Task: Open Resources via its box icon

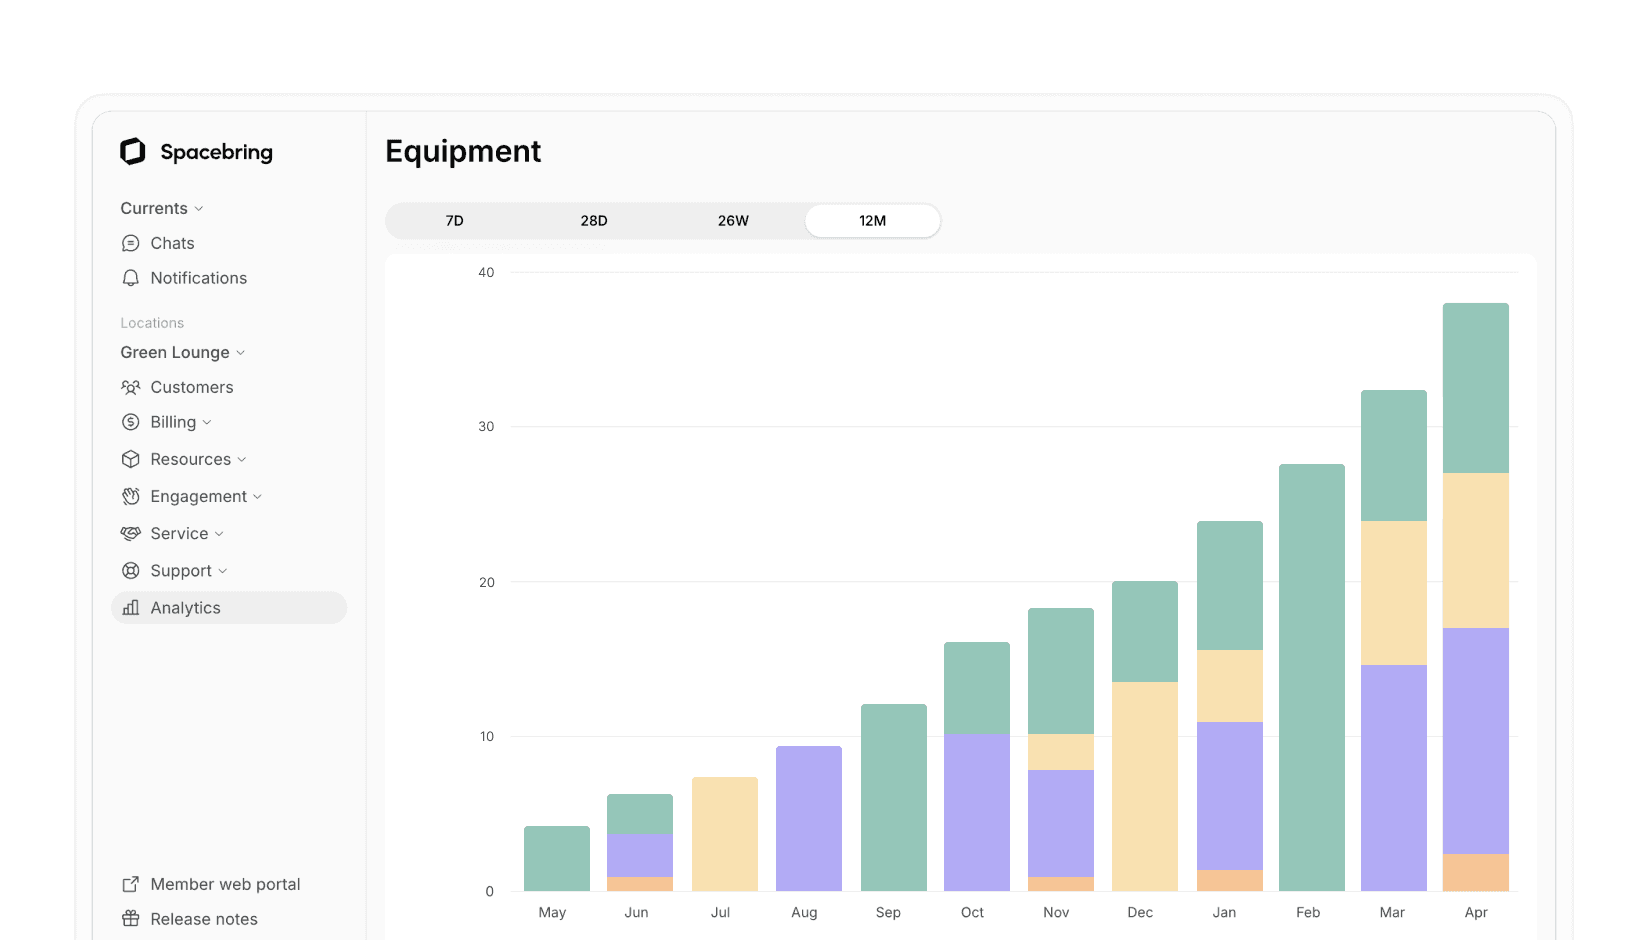Action: click(131, 459)
